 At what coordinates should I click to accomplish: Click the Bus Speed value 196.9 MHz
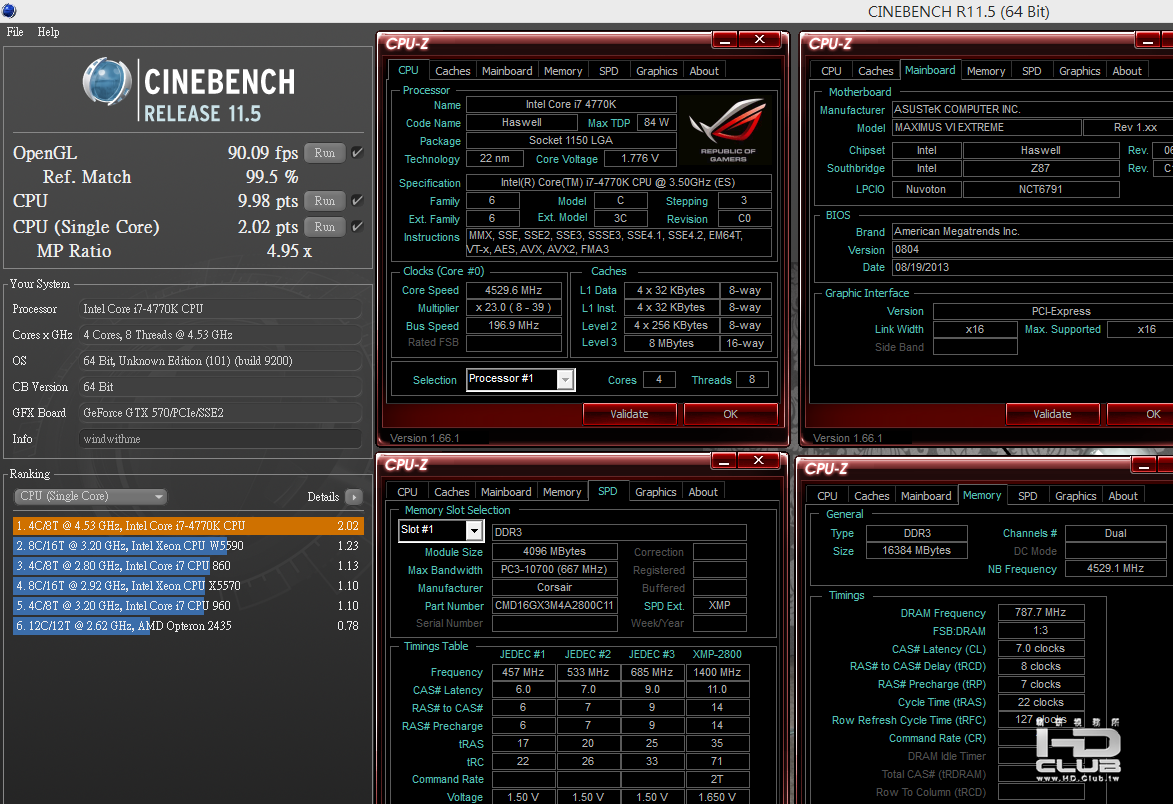pos(513,326)
